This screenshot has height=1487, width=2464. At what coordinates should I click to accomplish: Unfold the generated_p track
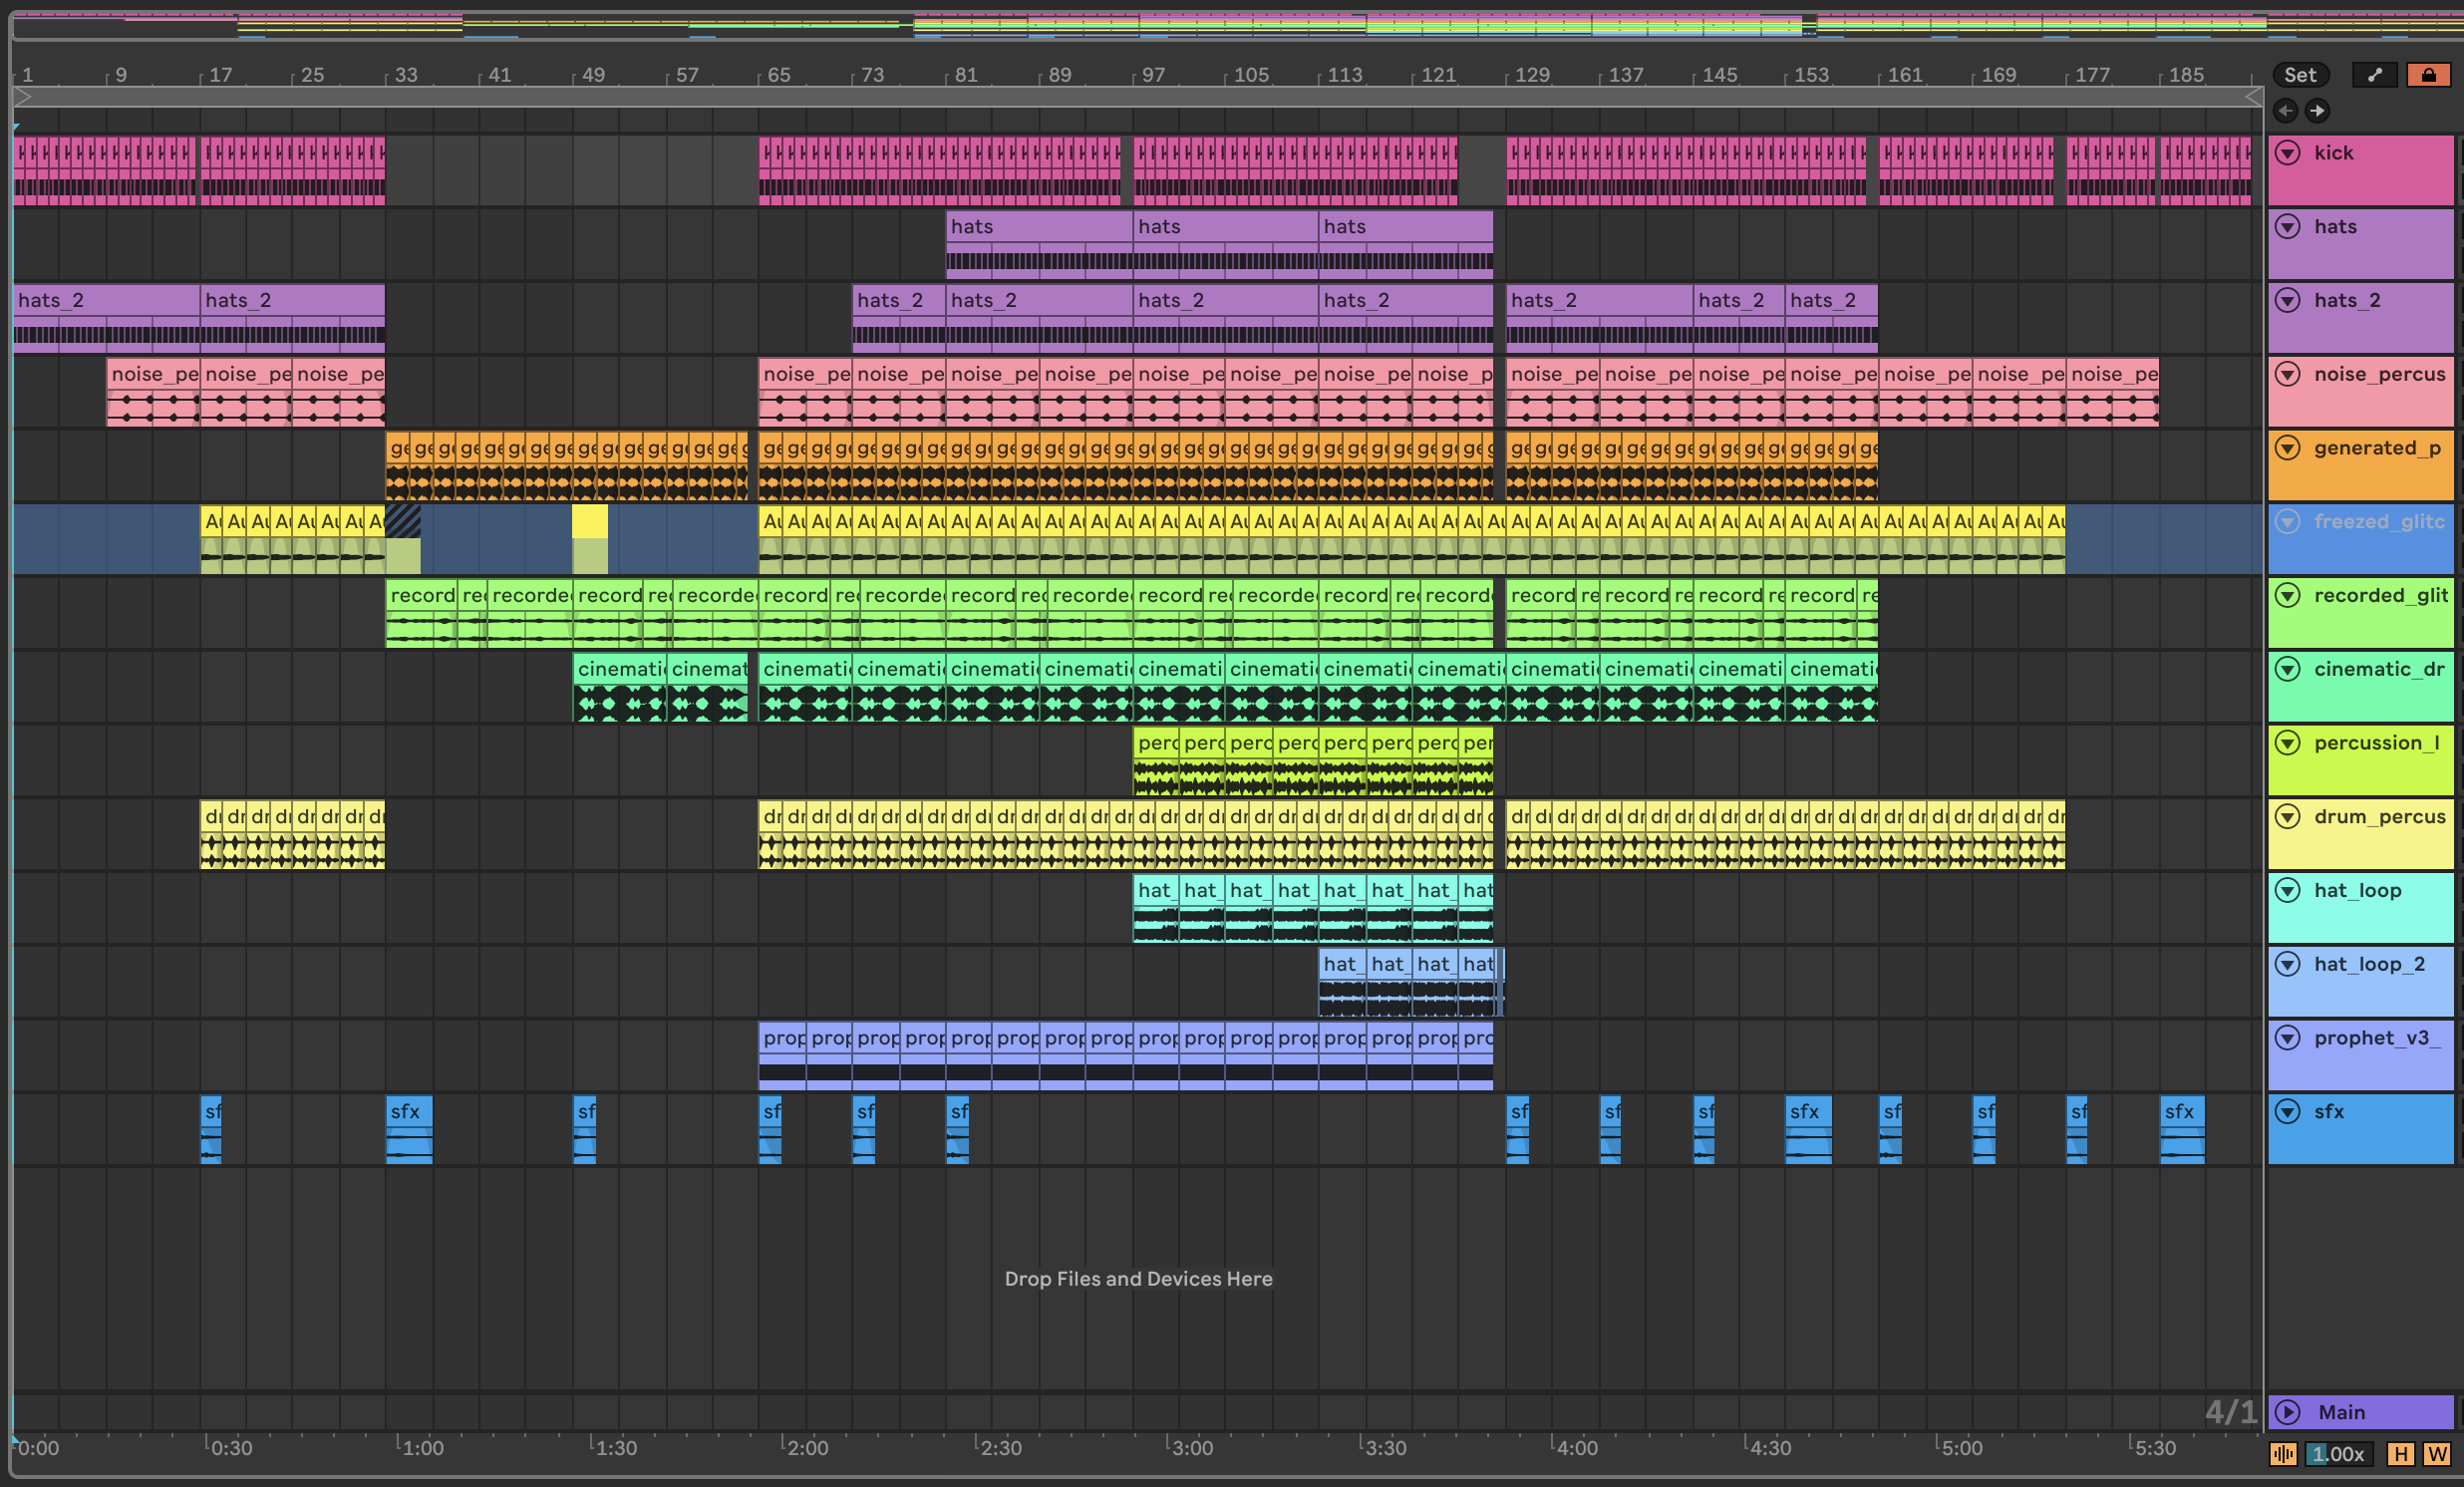(2288, 448)
